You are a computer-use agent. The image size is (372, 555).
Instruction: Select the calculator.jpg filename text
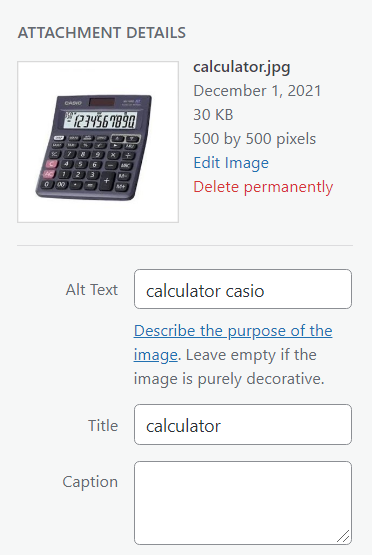(x=242, y=67)
